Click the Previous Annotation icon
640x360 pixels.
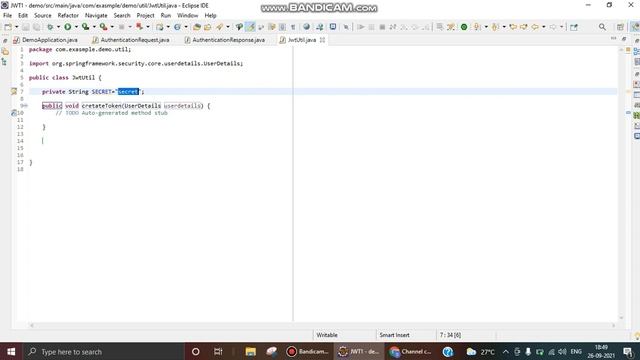[495, 27]
